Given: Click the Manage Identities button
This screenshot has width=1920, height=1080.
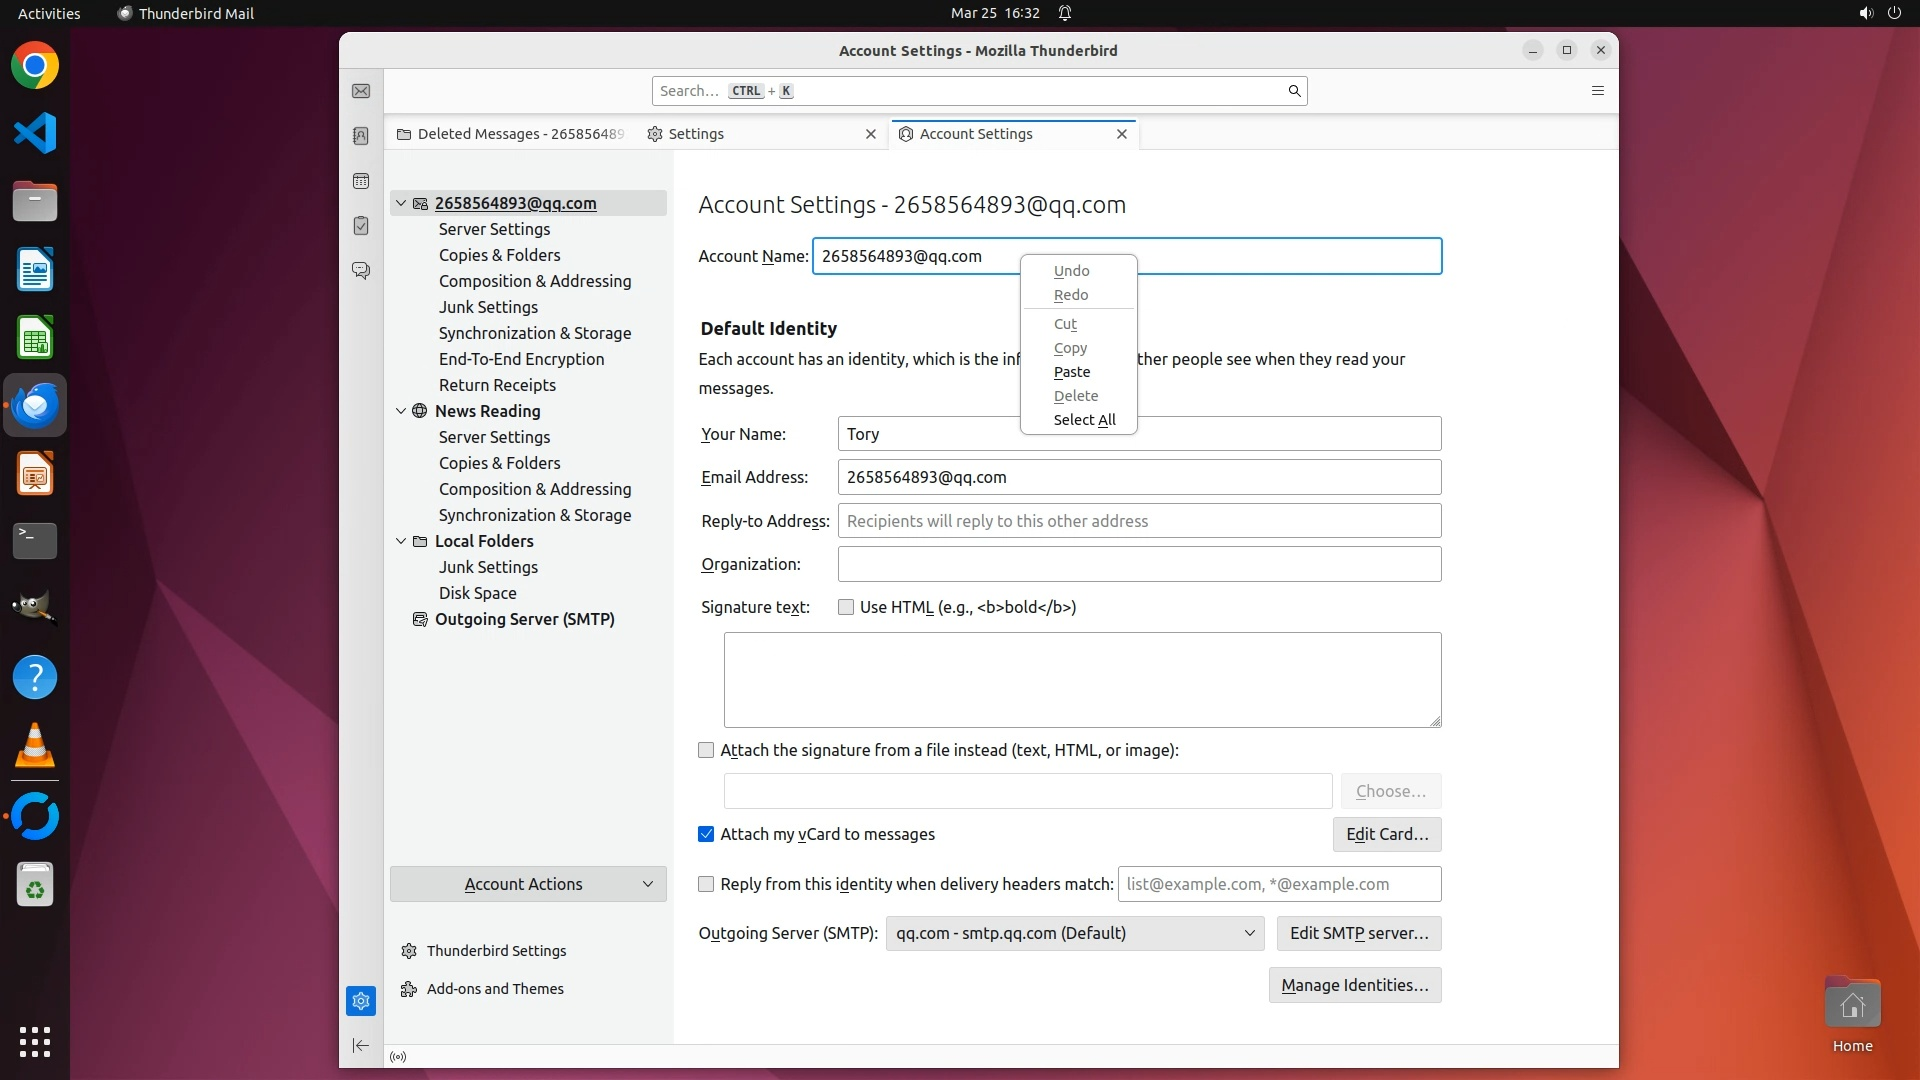Looking at the screenshot, I should tap(1354, 985).
